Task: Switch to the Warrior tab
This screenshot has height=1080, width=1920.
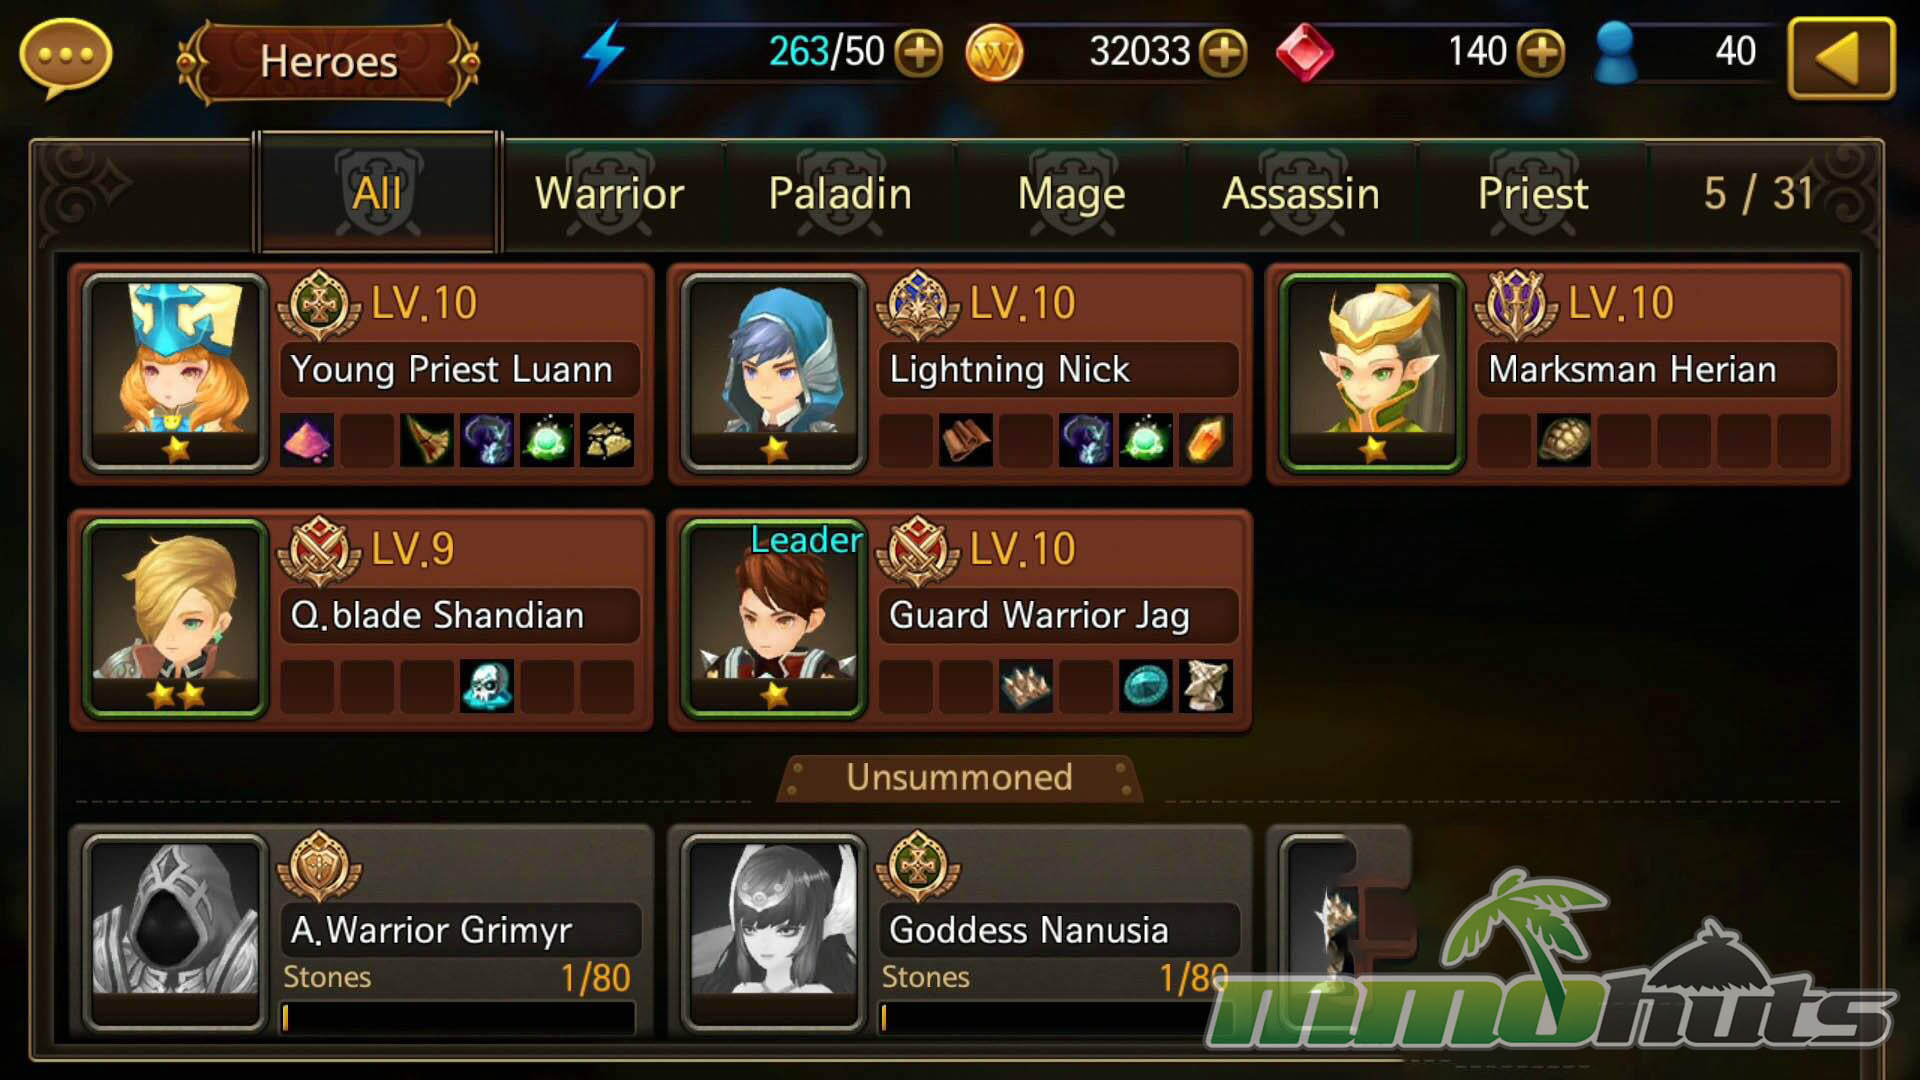Action: pos(610,193)
